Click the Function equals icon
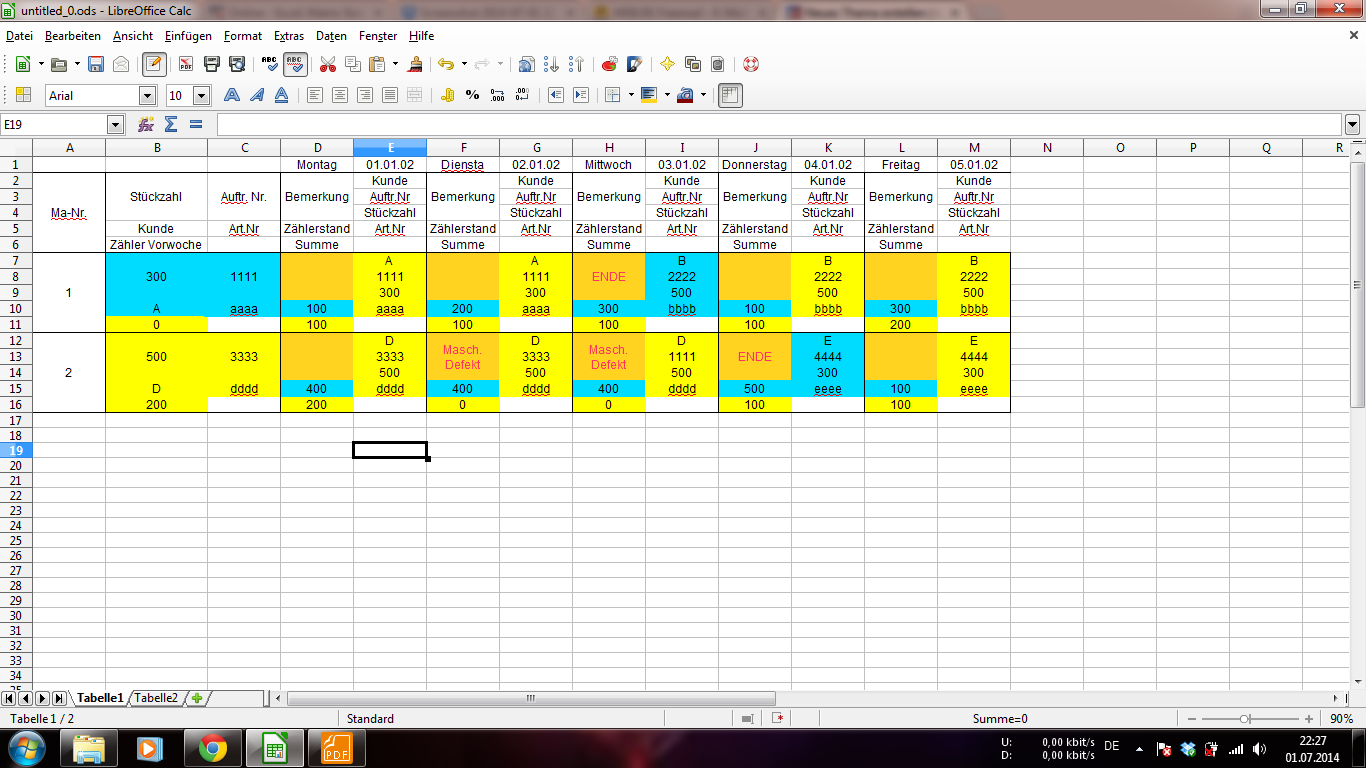The image size is (1366, 768). 196,125
